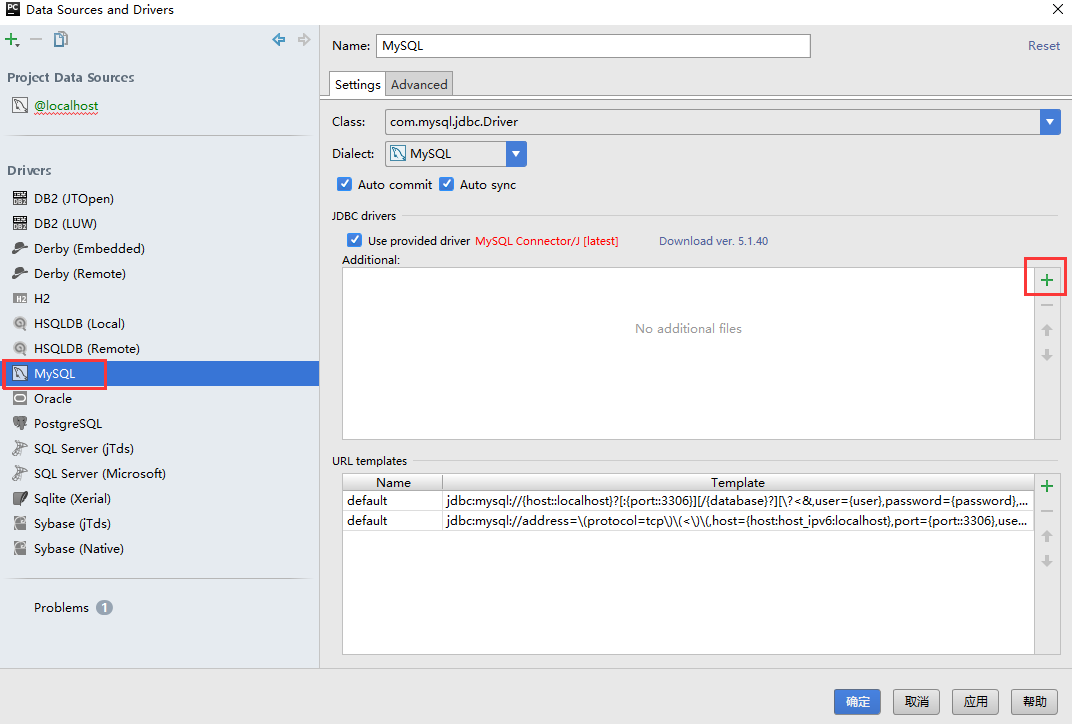Uncheck Use provided driver checkbox
Image resolution: width=1072 pixels, height=724 pixels.
[354, 240]
